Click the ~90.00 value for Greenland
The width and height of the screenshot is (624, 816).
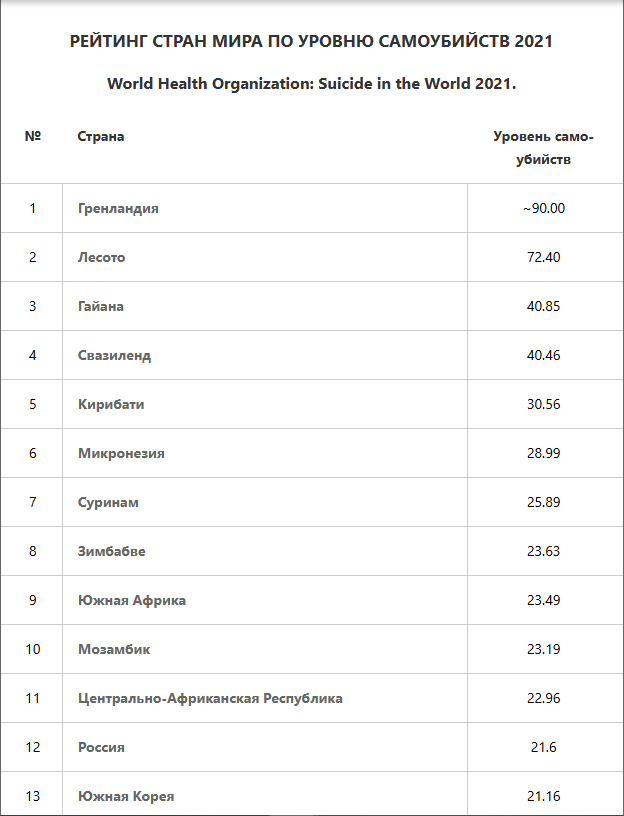coord(543,208)
